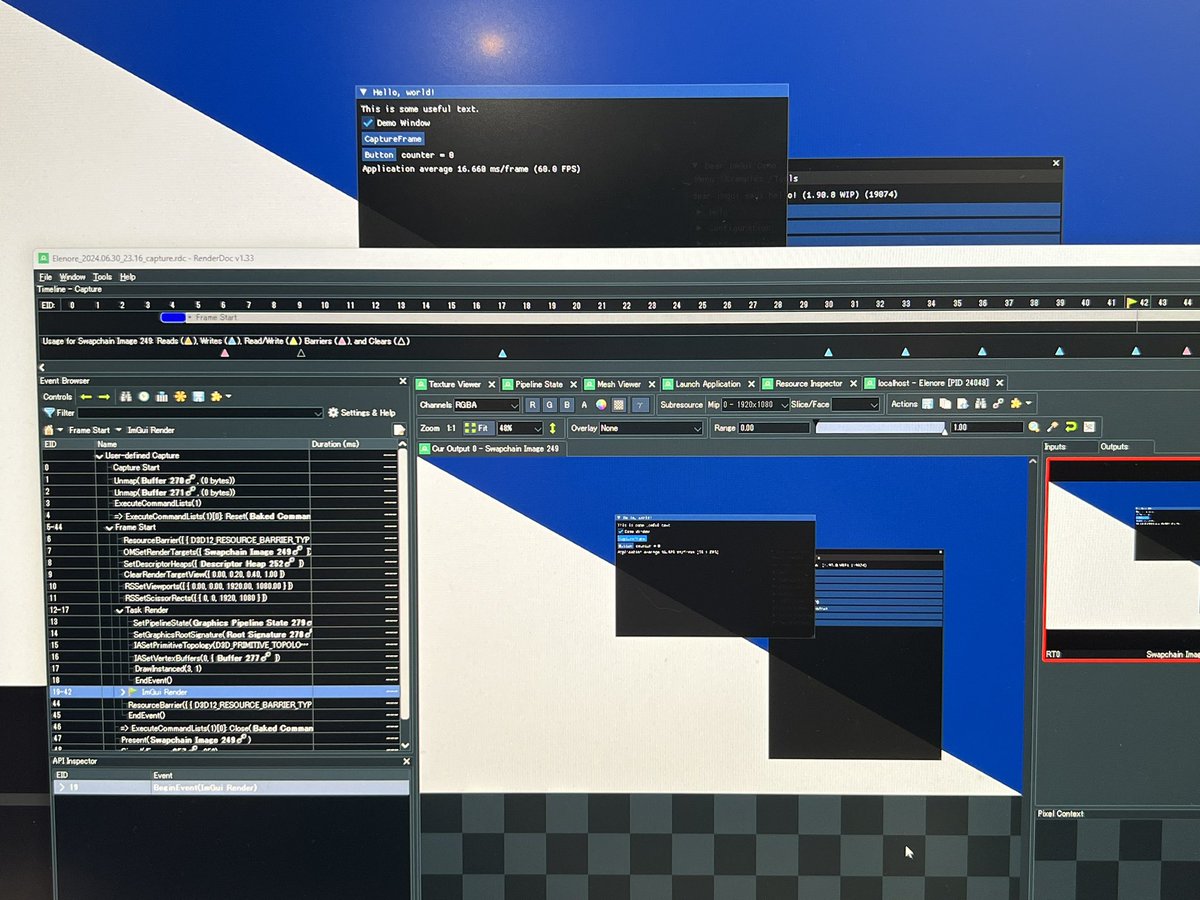Toggle the 1:1 zoom button
The image size is (1200, 900).
point(451,428)
